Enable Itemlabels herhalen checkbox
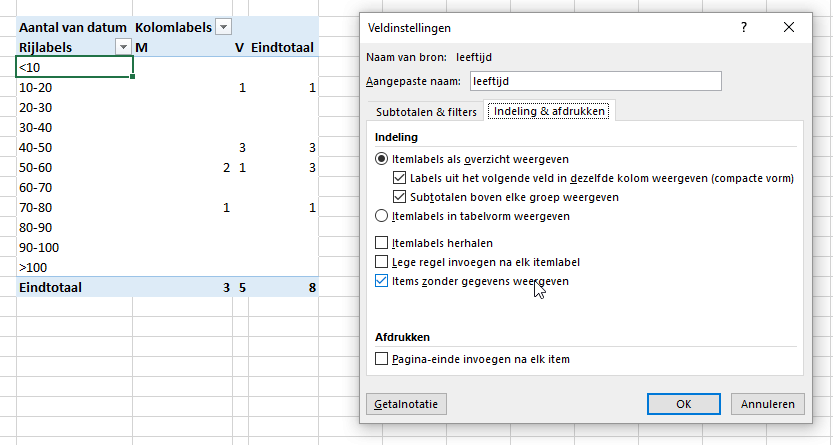833x445 pixels. [x=381, y=243]
